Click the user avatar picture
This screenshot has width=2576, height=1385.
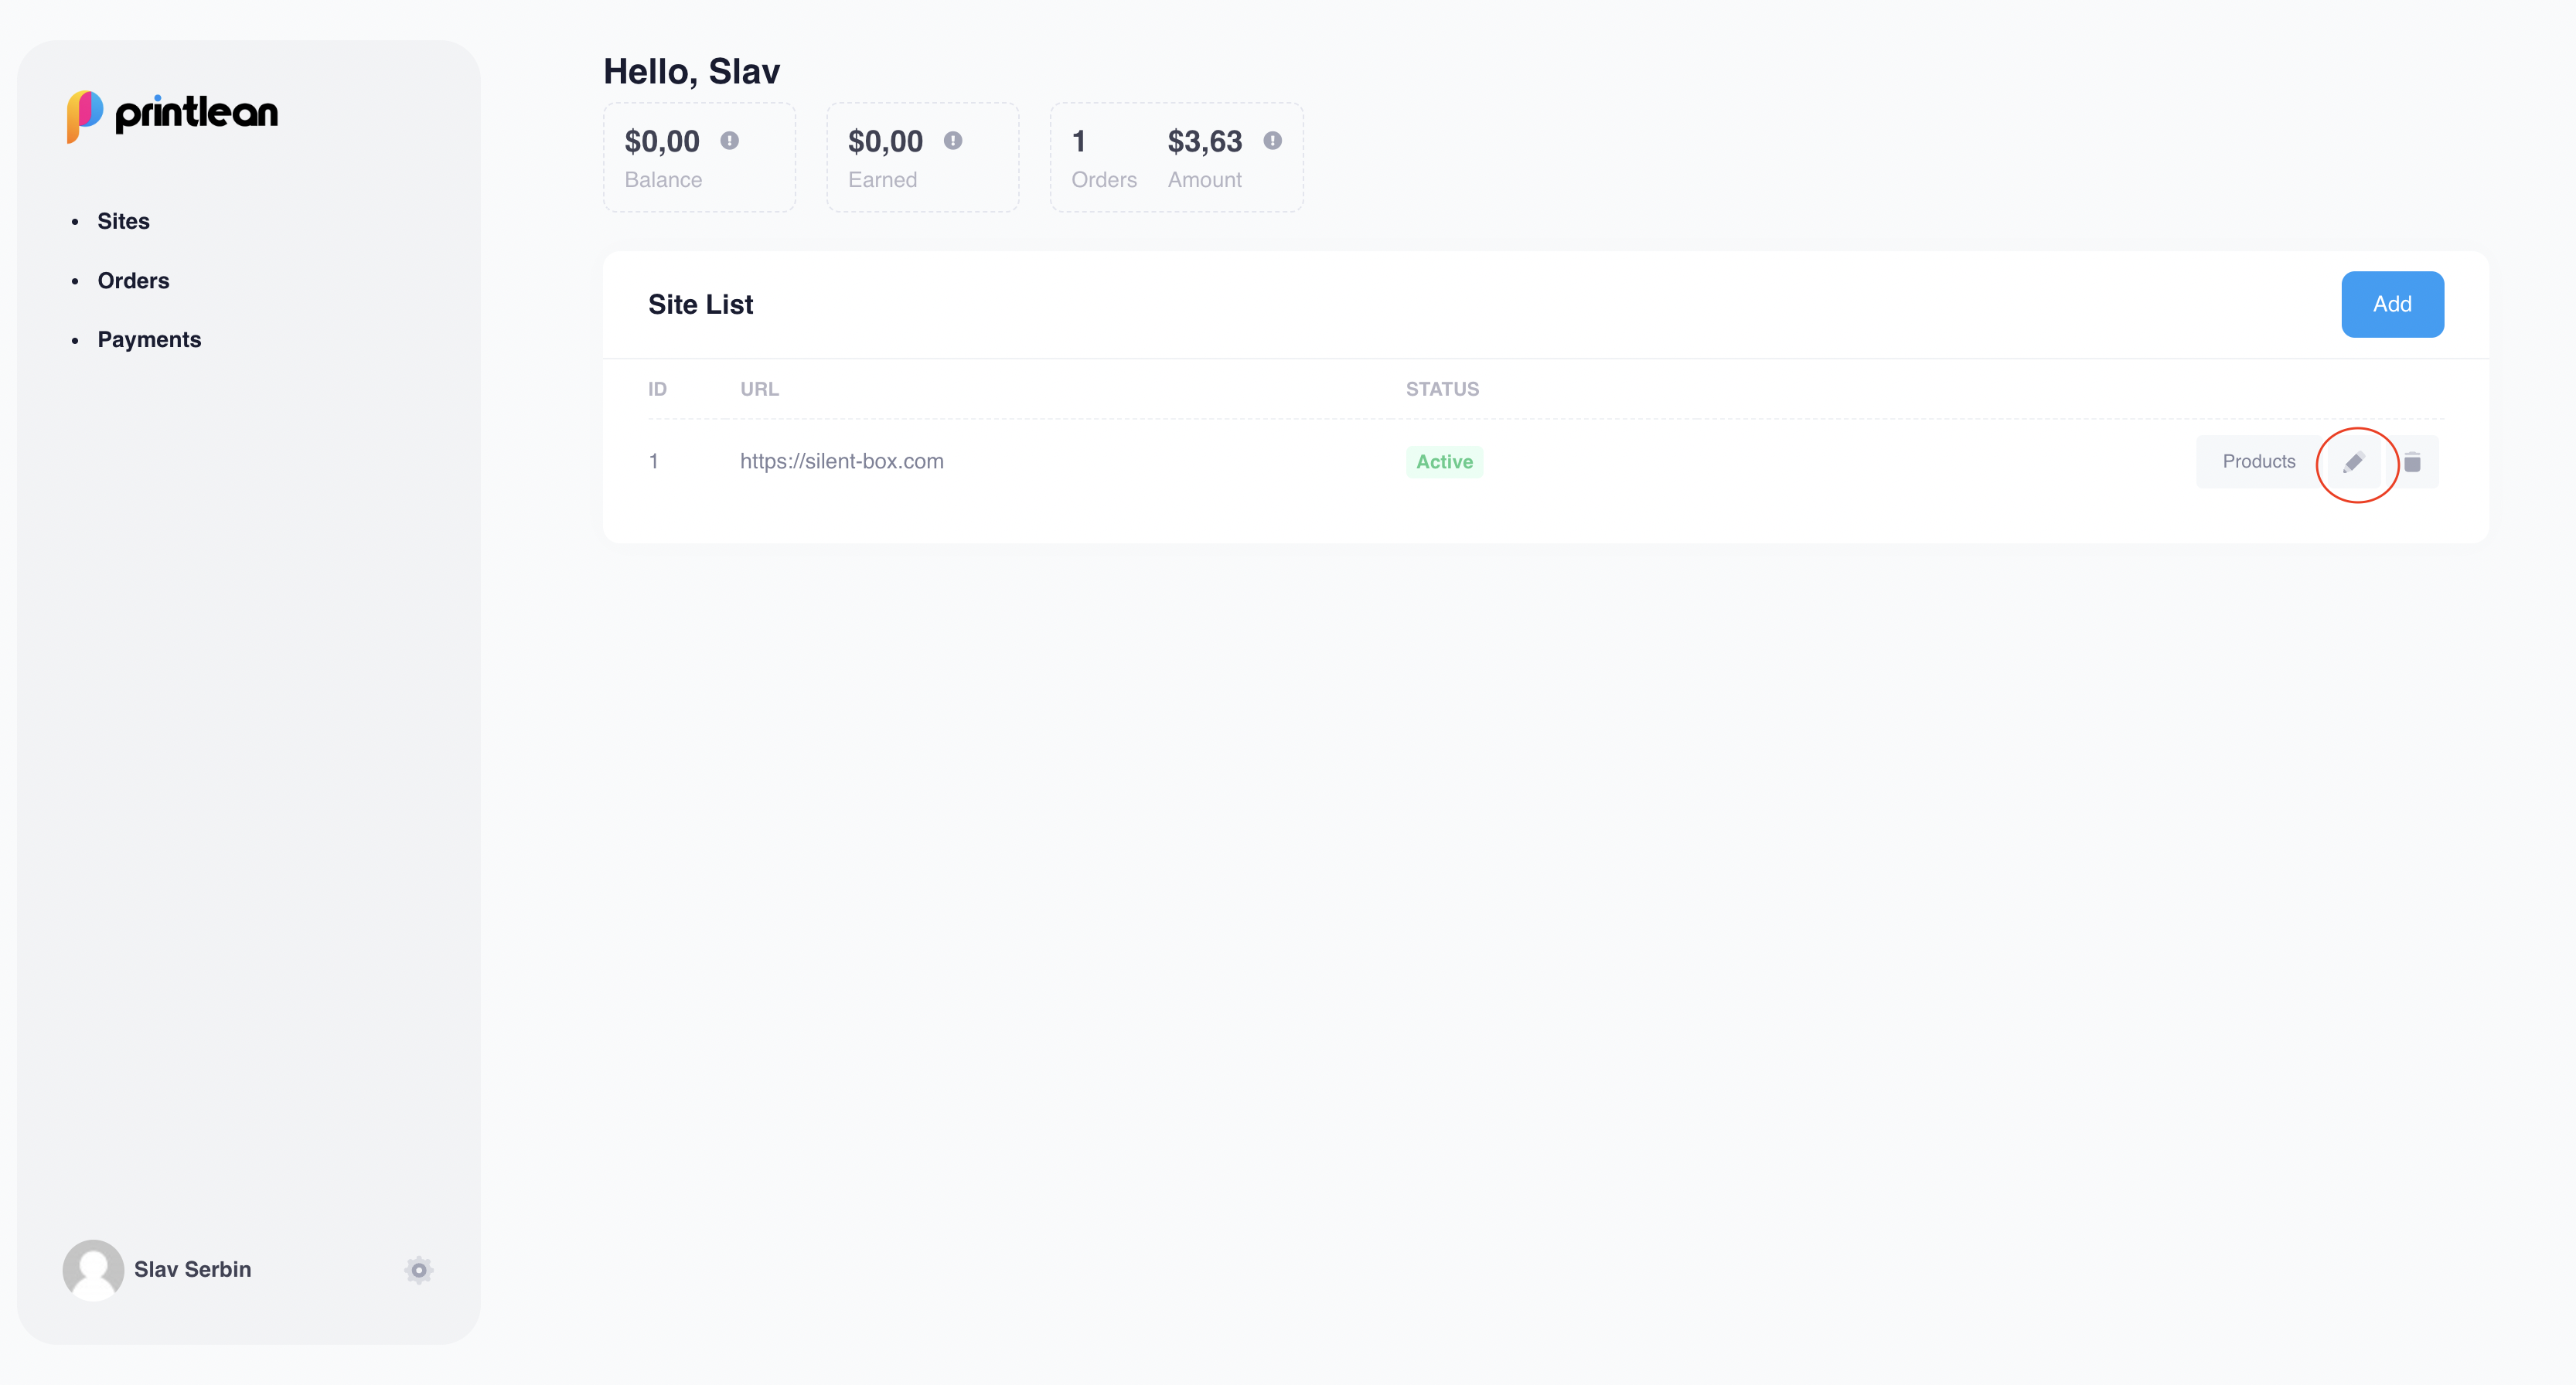pyautogui.click(x=93, y=1270)
